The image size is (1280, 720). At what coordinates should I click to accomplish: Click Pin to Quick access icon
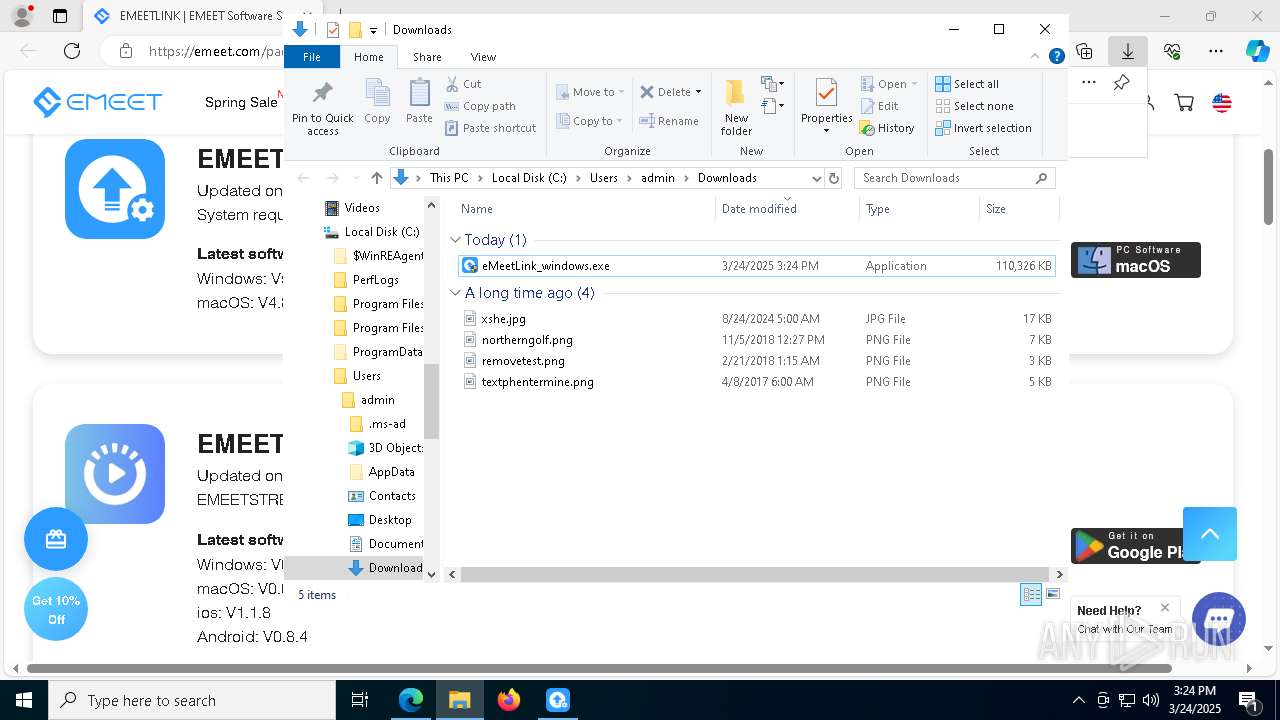click(x=322, y=108)
